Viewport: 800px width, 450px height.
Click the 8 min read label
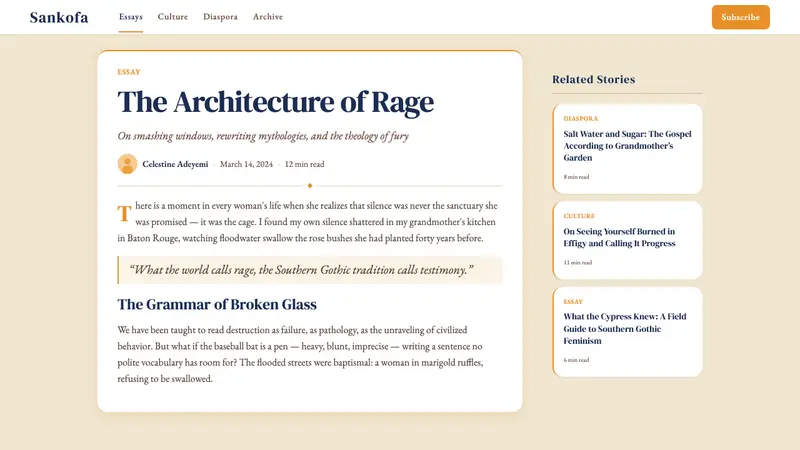pos(576,177)
